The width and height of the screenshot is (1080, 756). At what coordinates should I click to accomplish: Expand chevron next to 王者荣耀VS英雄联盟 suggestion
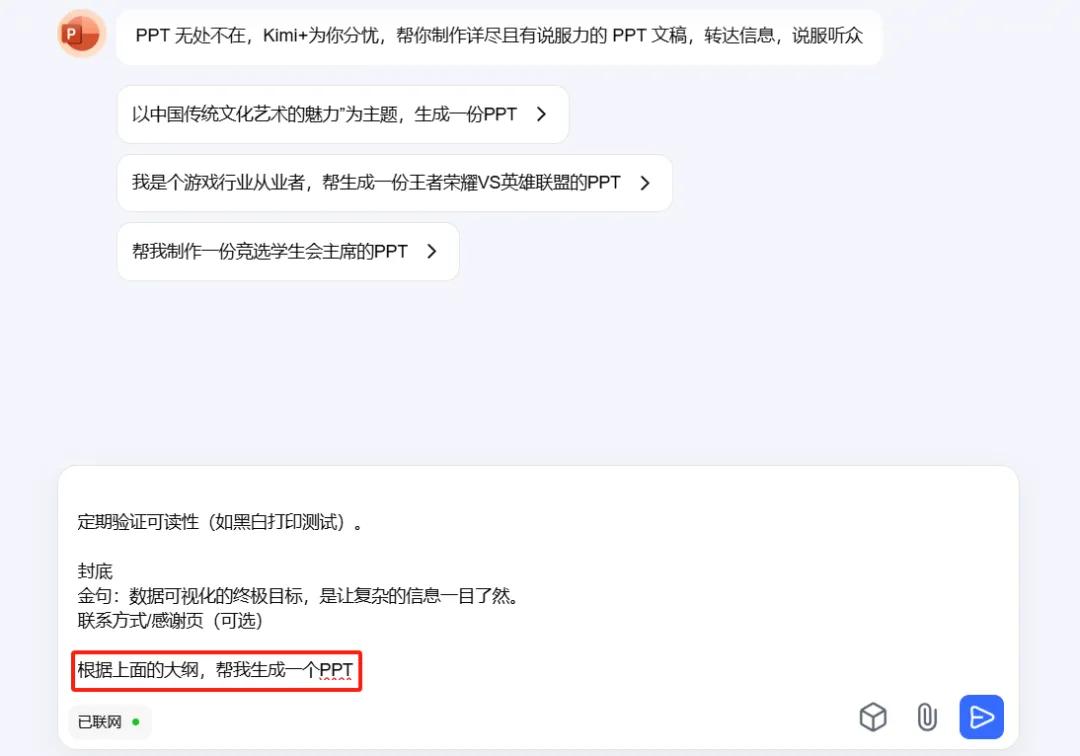645,182
